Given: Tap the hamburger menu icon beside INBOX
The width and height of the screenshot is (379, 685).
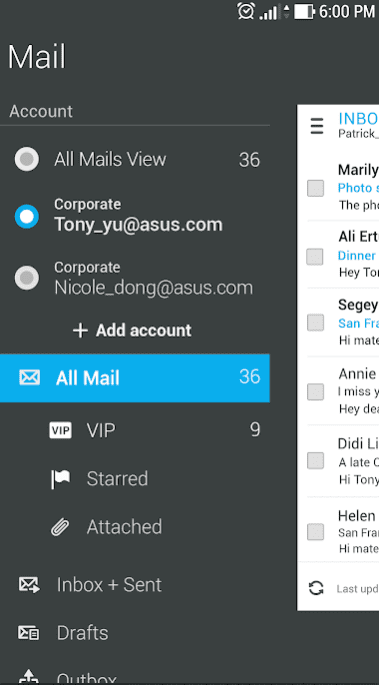Looking at the screenshot, I should [317, 127].
